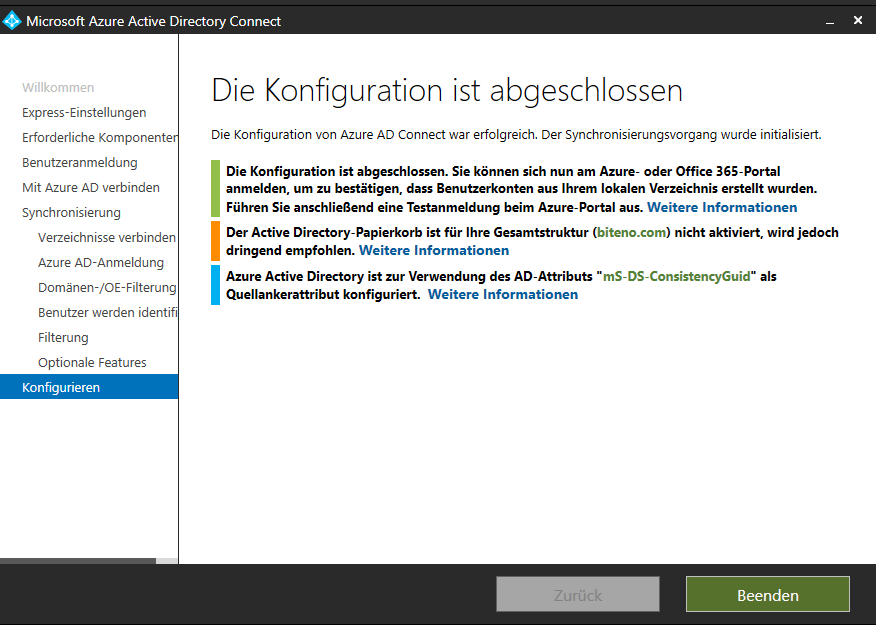The width and height of the screenshot is (876, 625).
Task: Click the heading Die Konfiguration ist abgeschlossen
Action: point(447,90)
